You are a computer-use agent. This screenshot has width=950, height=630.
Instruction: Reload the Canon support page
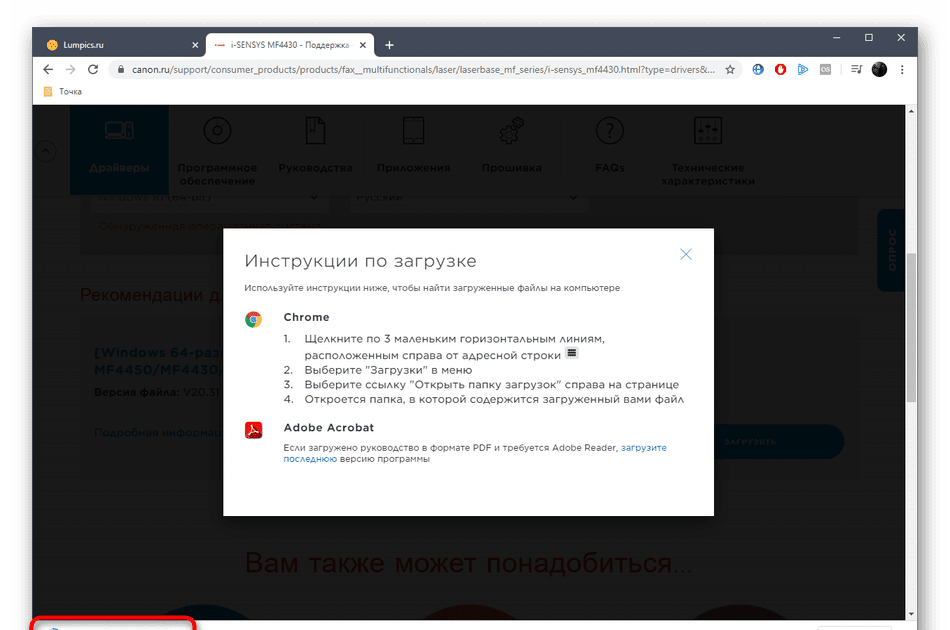tap(93, 70)
